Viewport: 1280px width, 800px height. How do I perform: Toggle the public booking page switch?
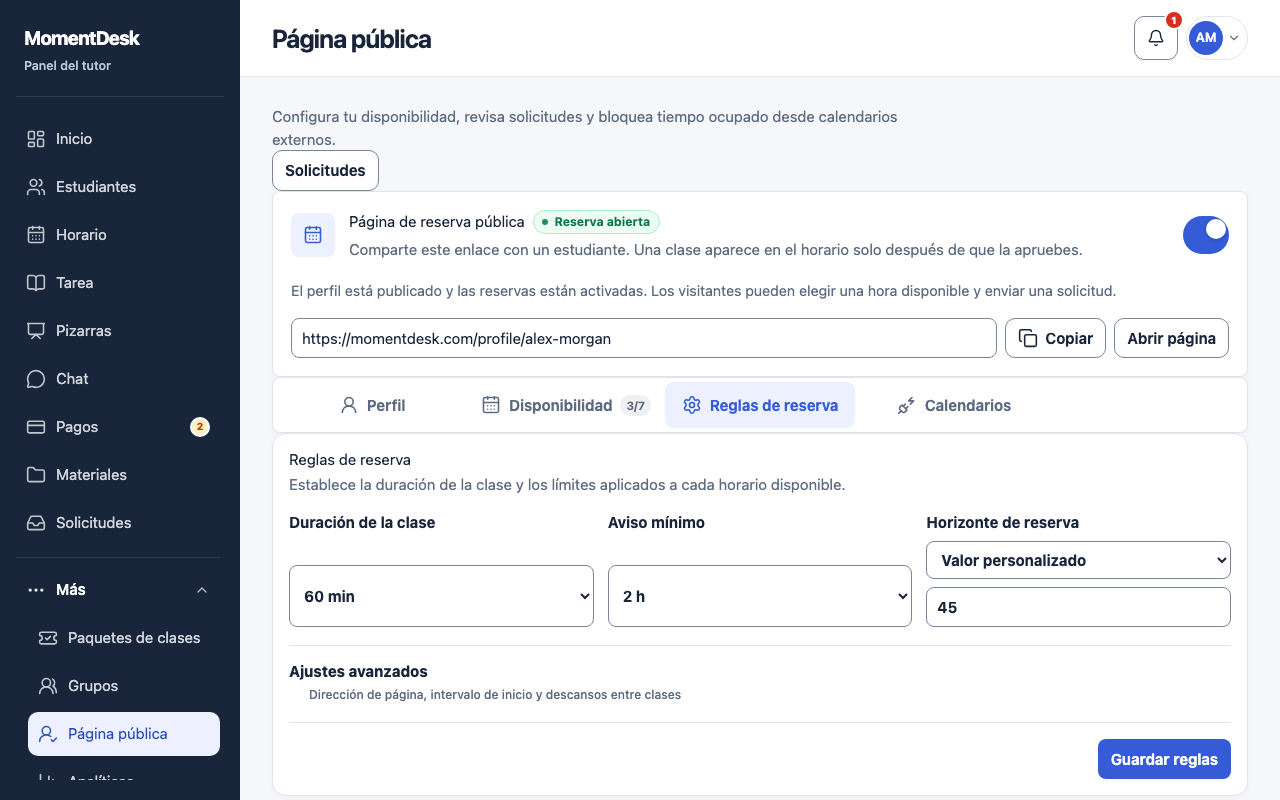coord(1206,235)
